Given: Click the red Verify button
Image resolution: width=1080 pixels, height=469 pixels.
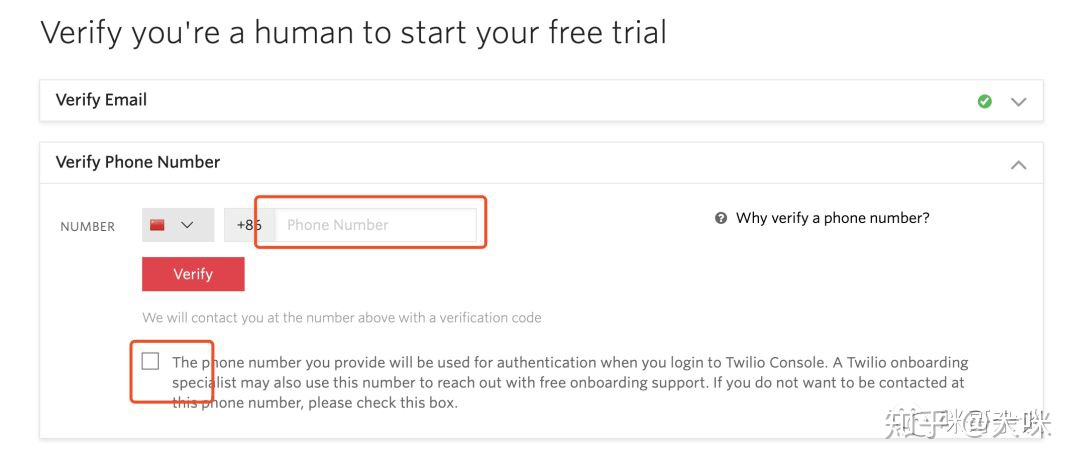Looking at the screenshot, I should (x=193, y=274).
